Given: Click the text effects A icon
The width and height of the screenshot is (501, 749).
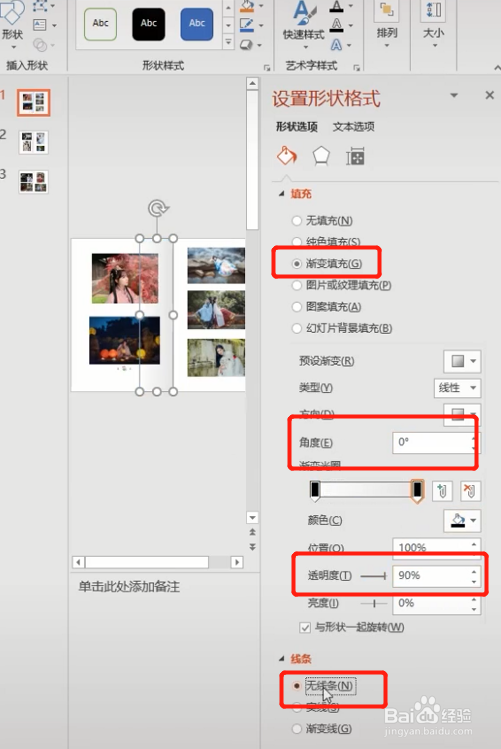Looking at the screenshot, I should pos(337,45).
